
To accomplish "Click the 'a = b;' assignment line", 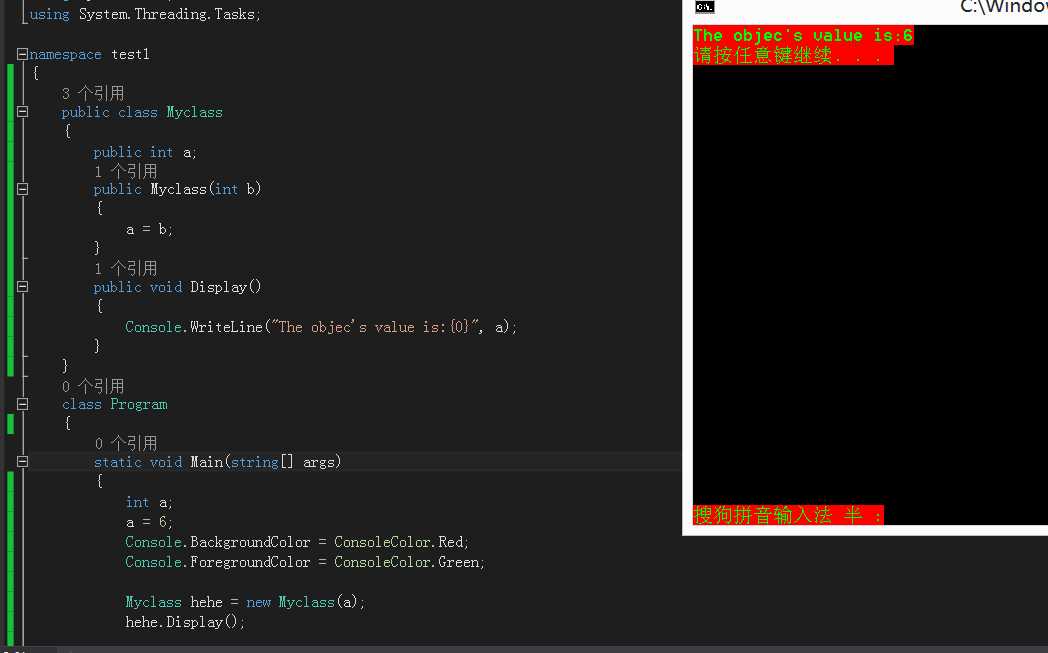I will [149, 229].
